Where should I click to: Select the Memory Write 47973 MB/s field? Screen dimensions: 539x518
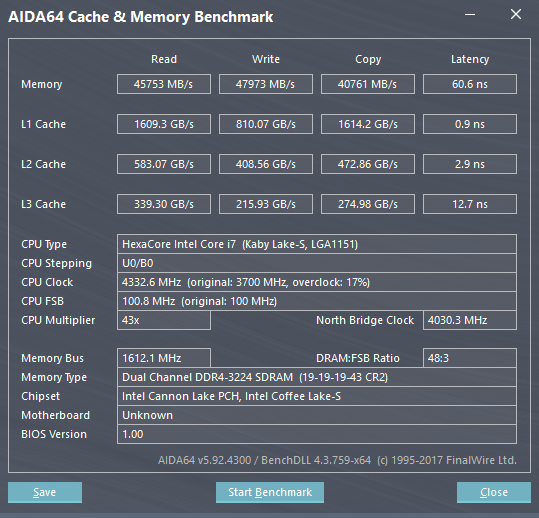click(x=266, y=84)
